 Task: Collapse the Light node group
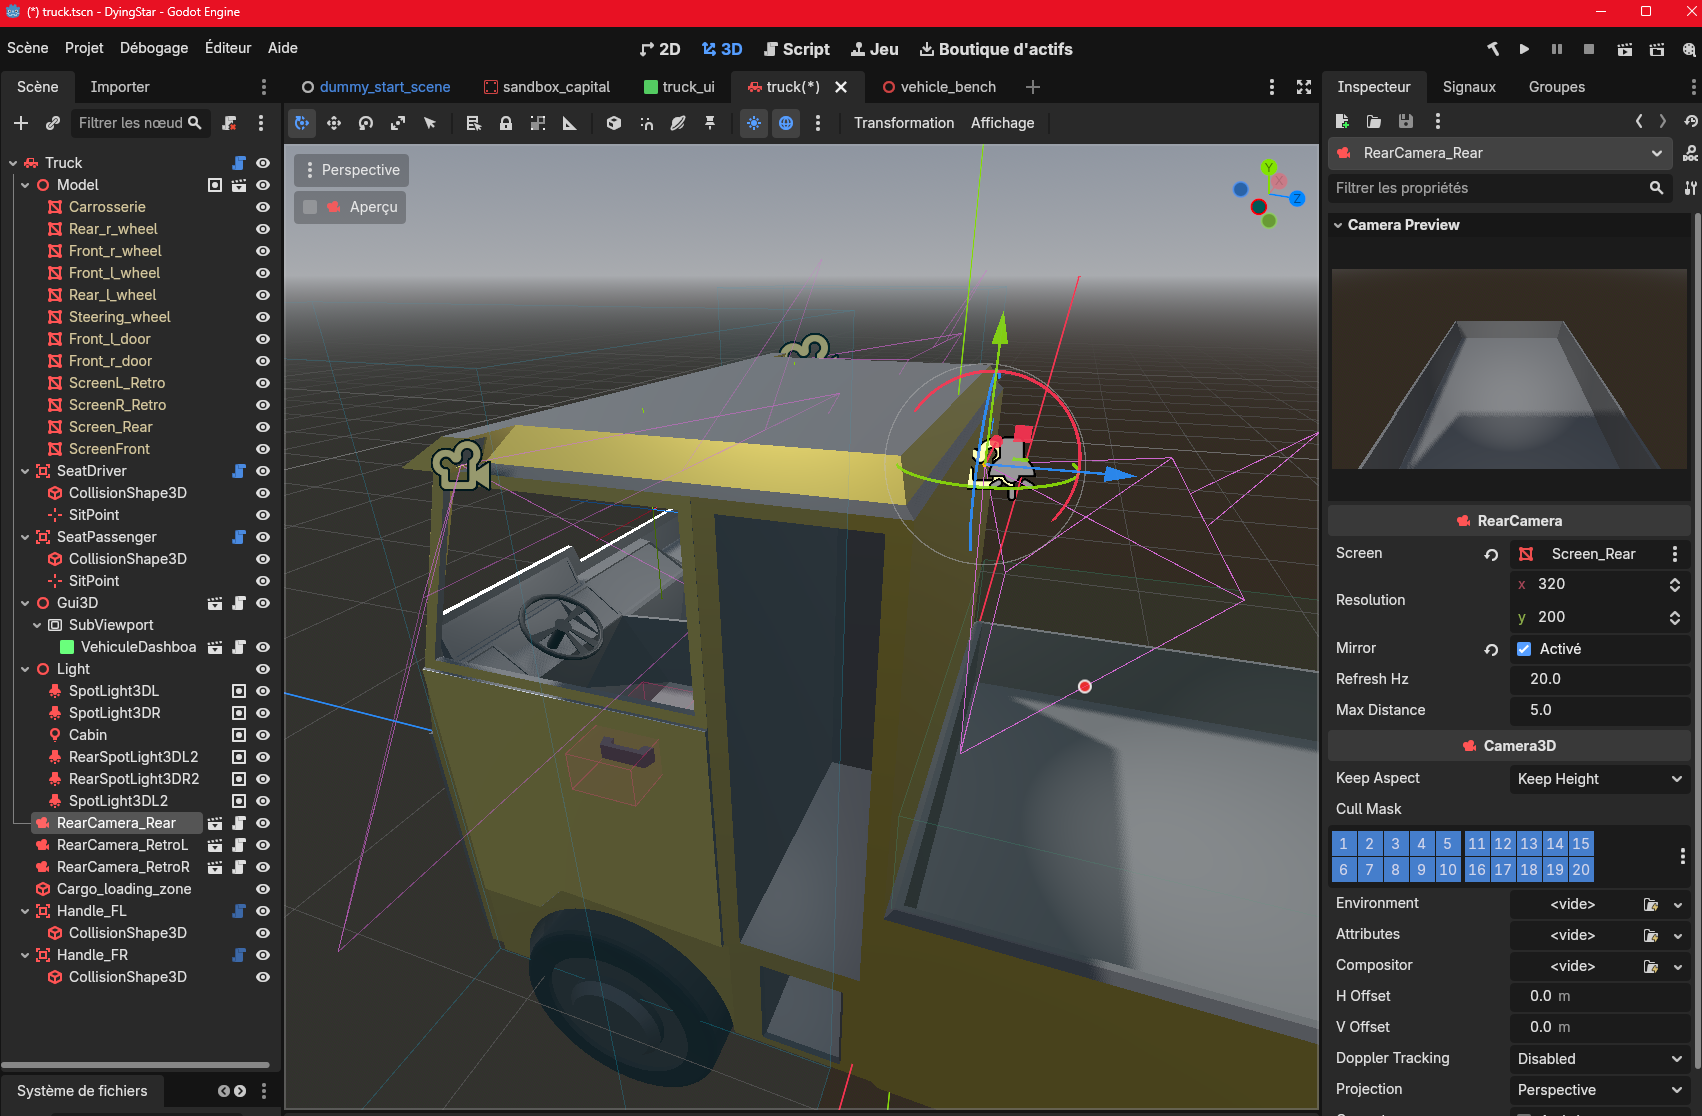pyautogui.click(x=25, y=669)
